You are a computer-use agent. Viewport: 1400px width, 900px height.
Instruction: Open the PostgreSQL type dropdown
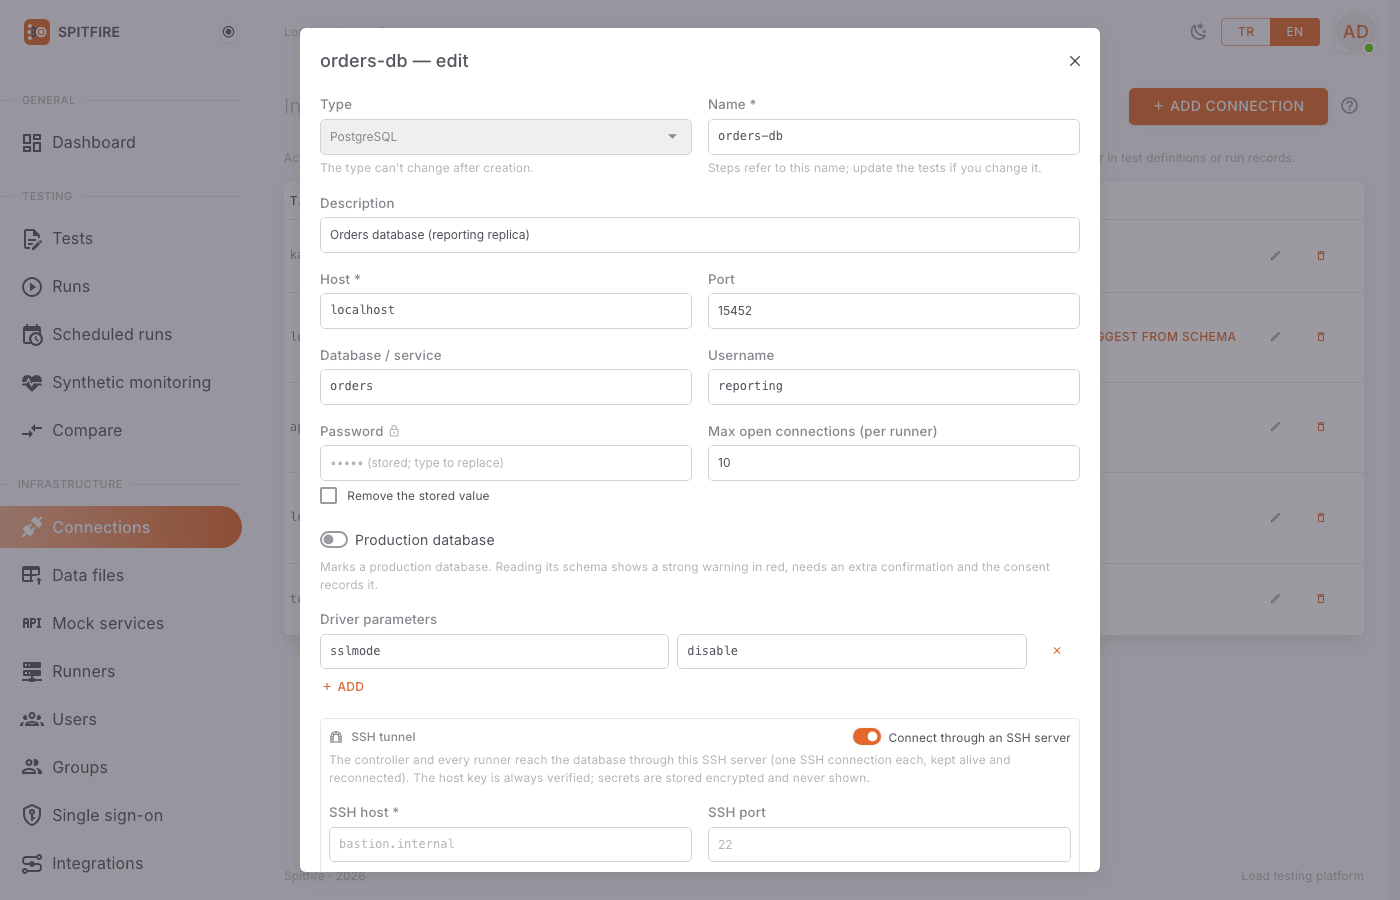(506, 137)
